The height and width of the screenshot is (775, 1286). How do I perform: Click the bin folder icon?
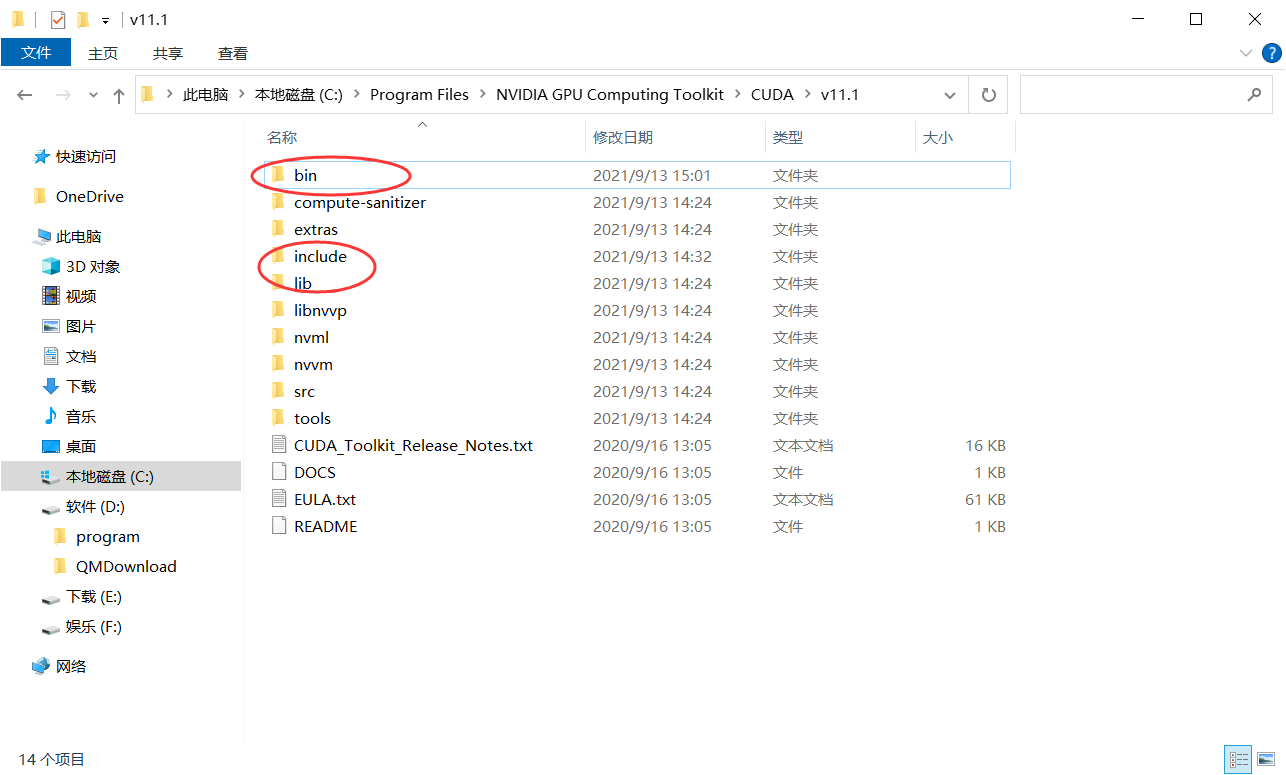(x=278, y=175)
